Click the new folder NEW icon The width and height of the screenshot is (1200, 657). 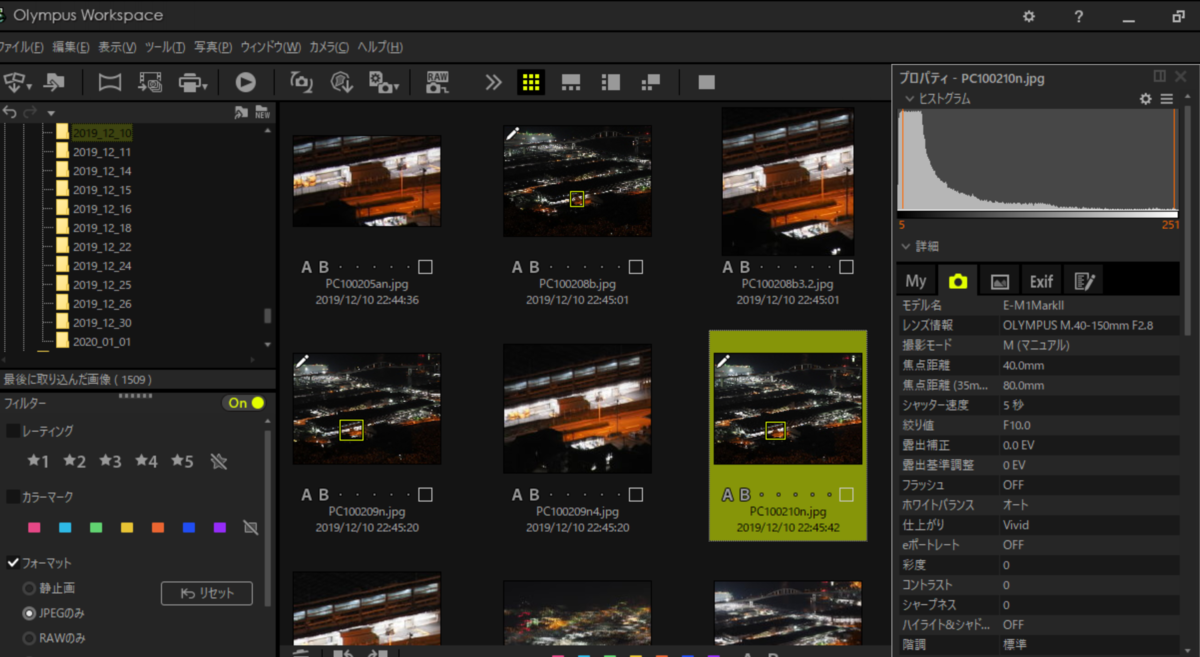click(263, 112)
